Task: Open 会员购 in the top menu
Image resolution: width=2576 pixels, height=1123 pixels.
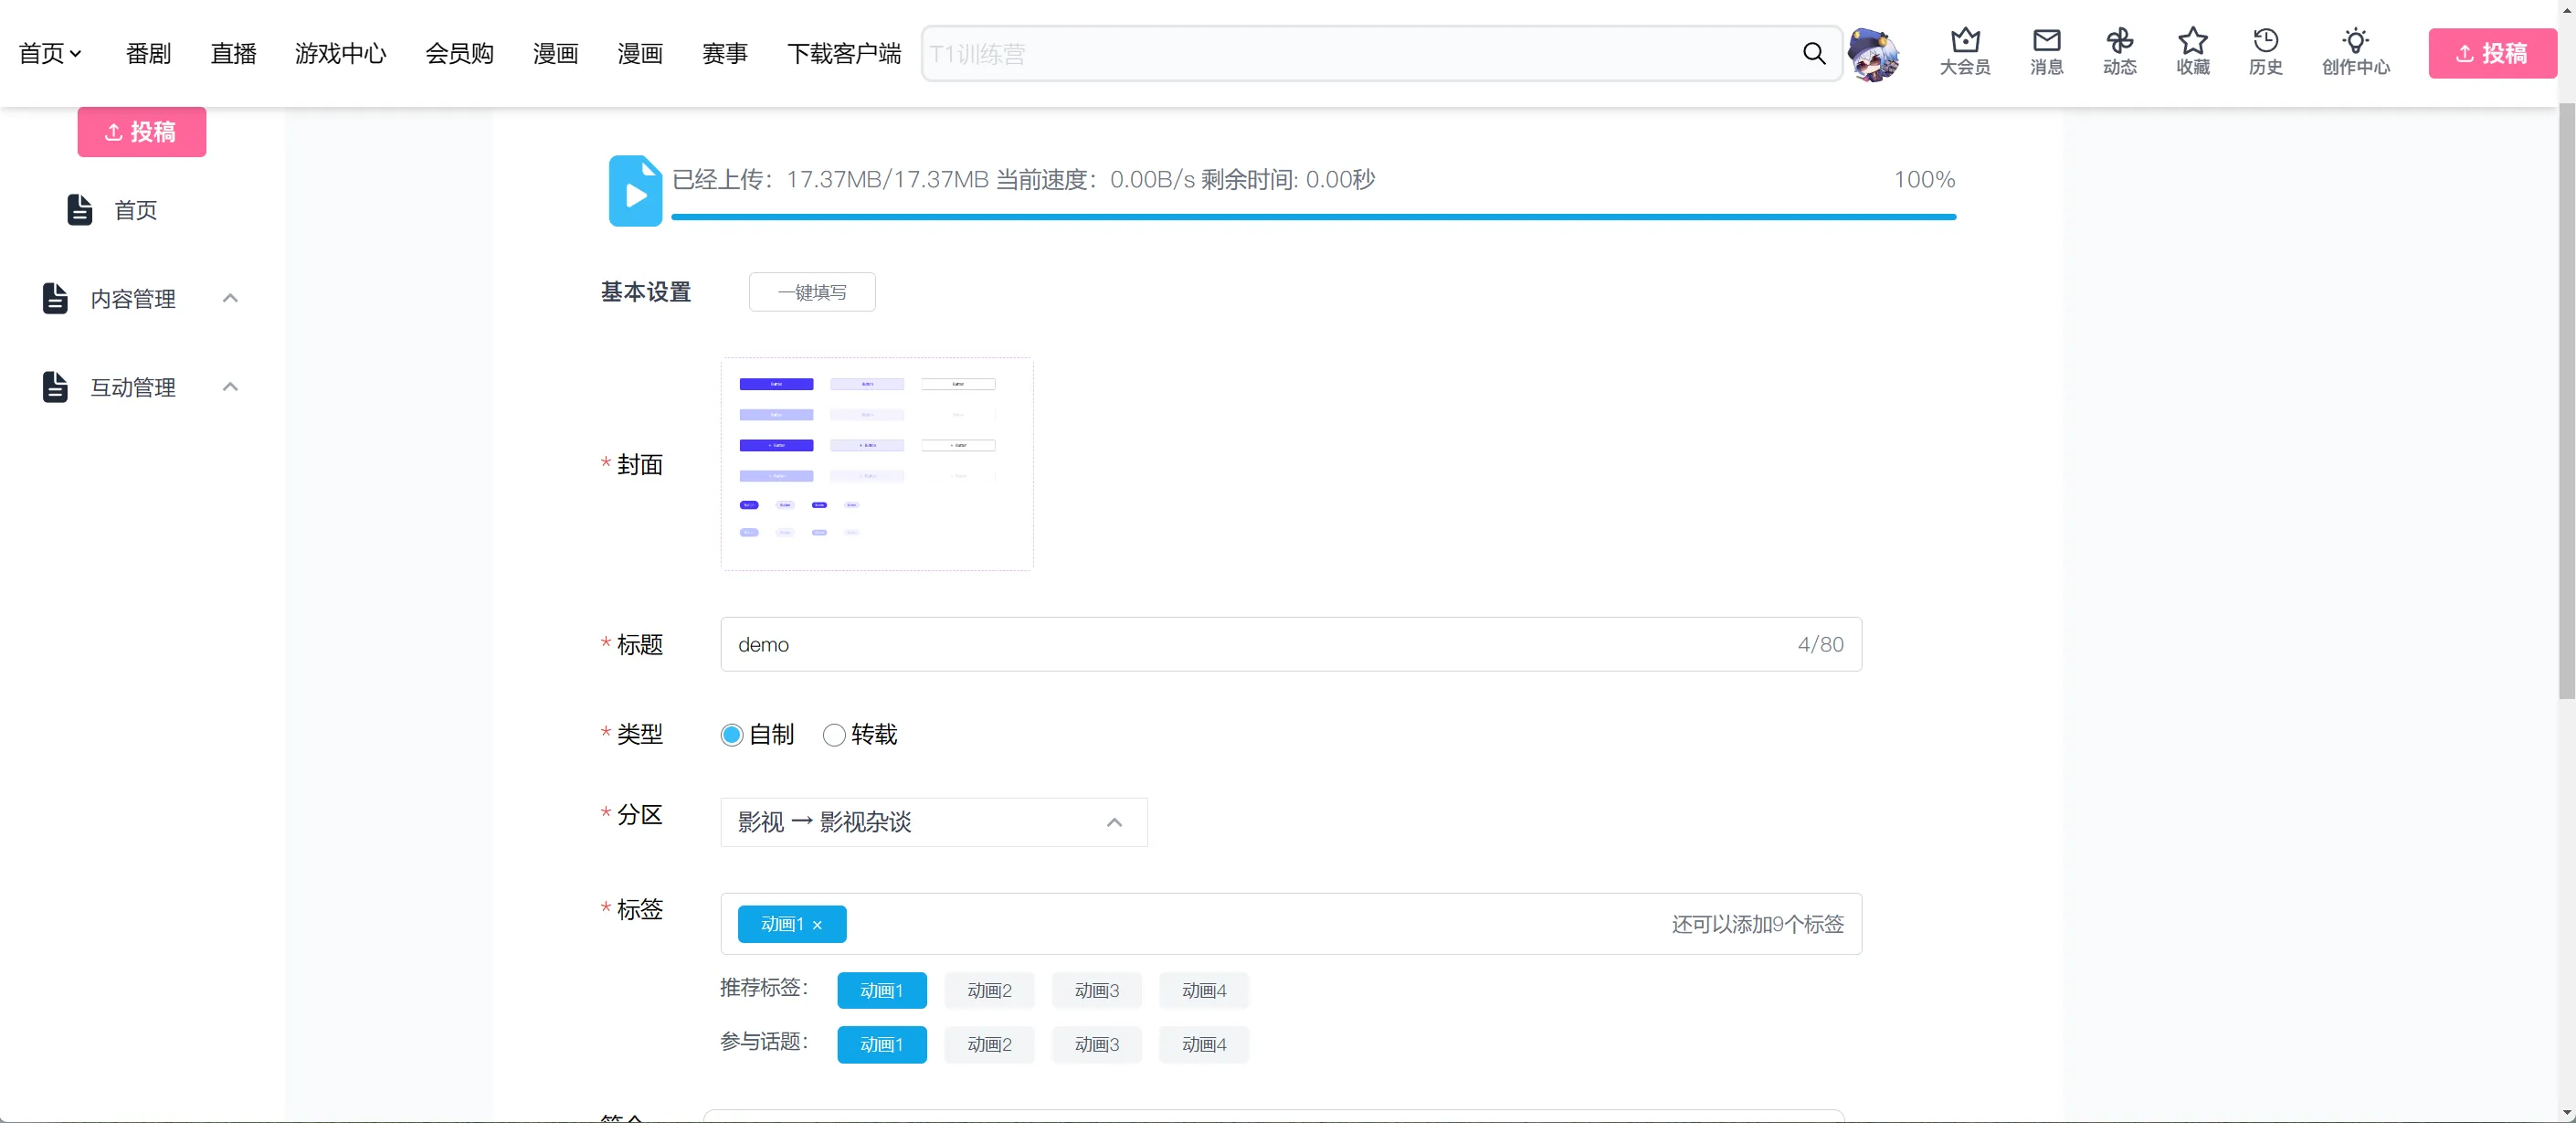Action: coord(459,53)
